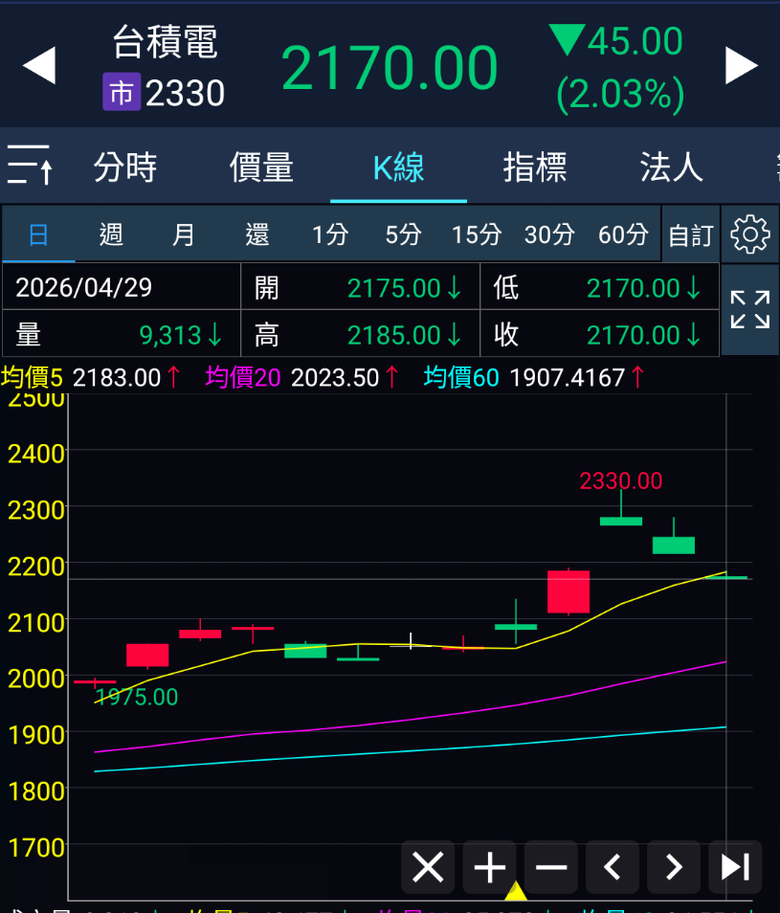
Task: Open the 法人 tab
Action: pyautogui.click(x=672, y=167)
